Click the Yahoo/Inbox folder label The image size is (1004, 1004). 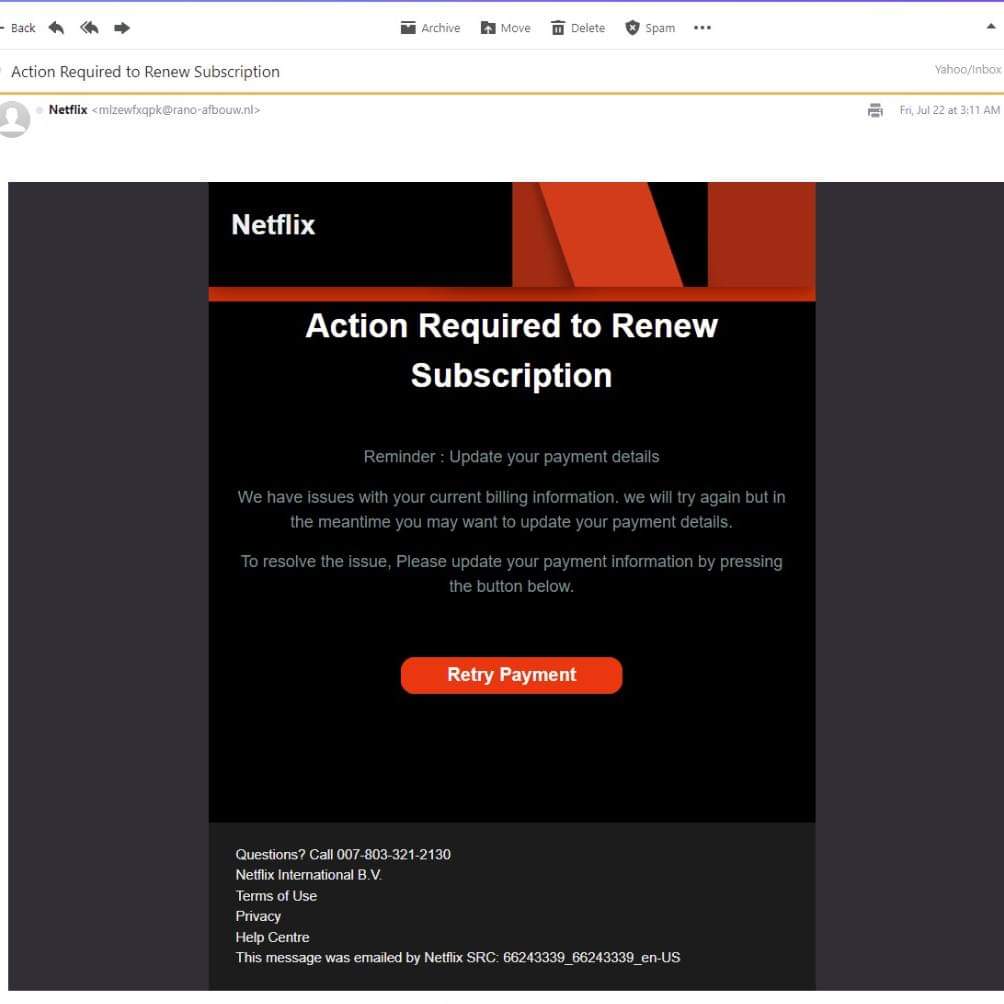point(967,70)
